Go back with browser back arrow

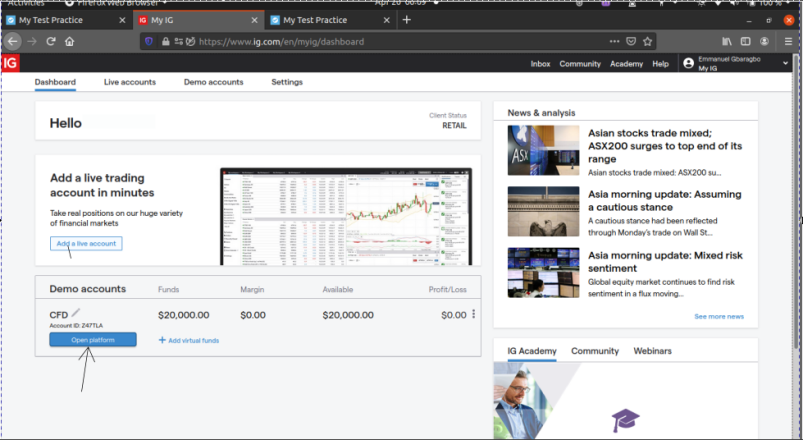click(13, 42)
